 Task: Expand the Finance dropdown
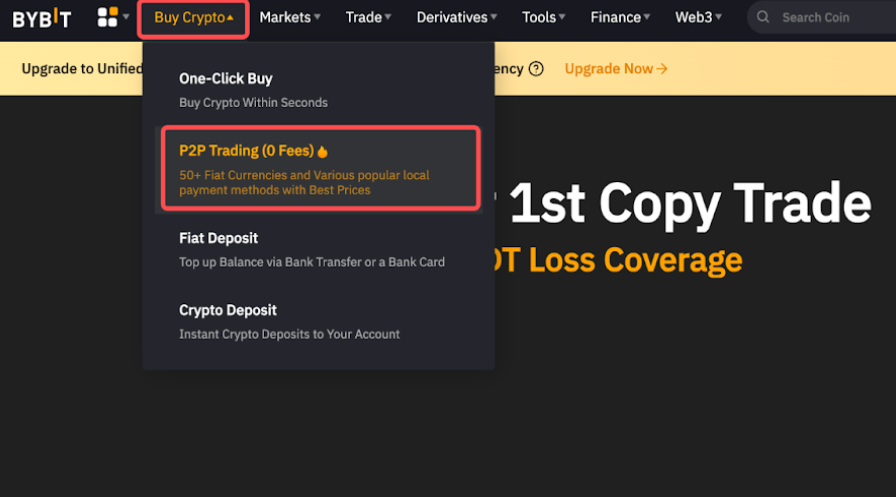(620, 18)
